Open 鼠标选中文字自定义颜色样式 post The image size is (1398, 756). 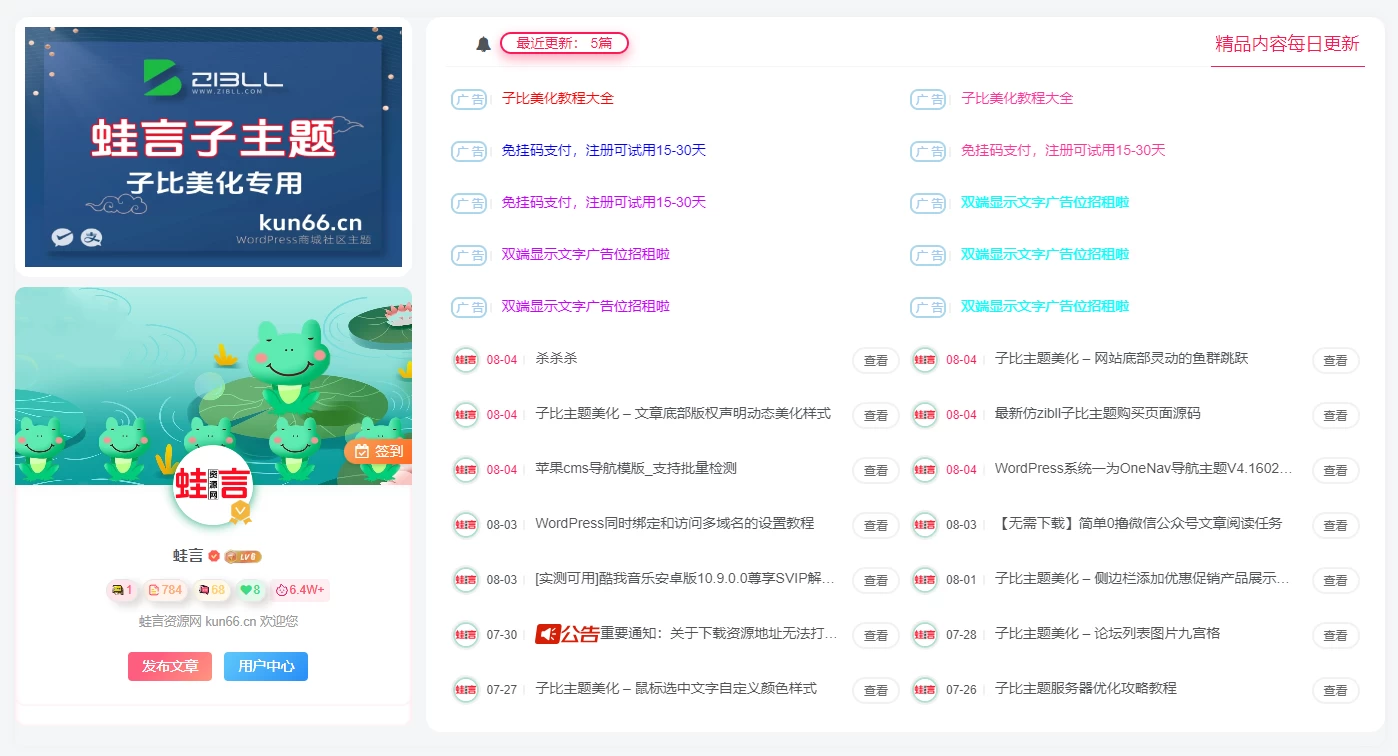pyautogui.click(x=676, y=688)
